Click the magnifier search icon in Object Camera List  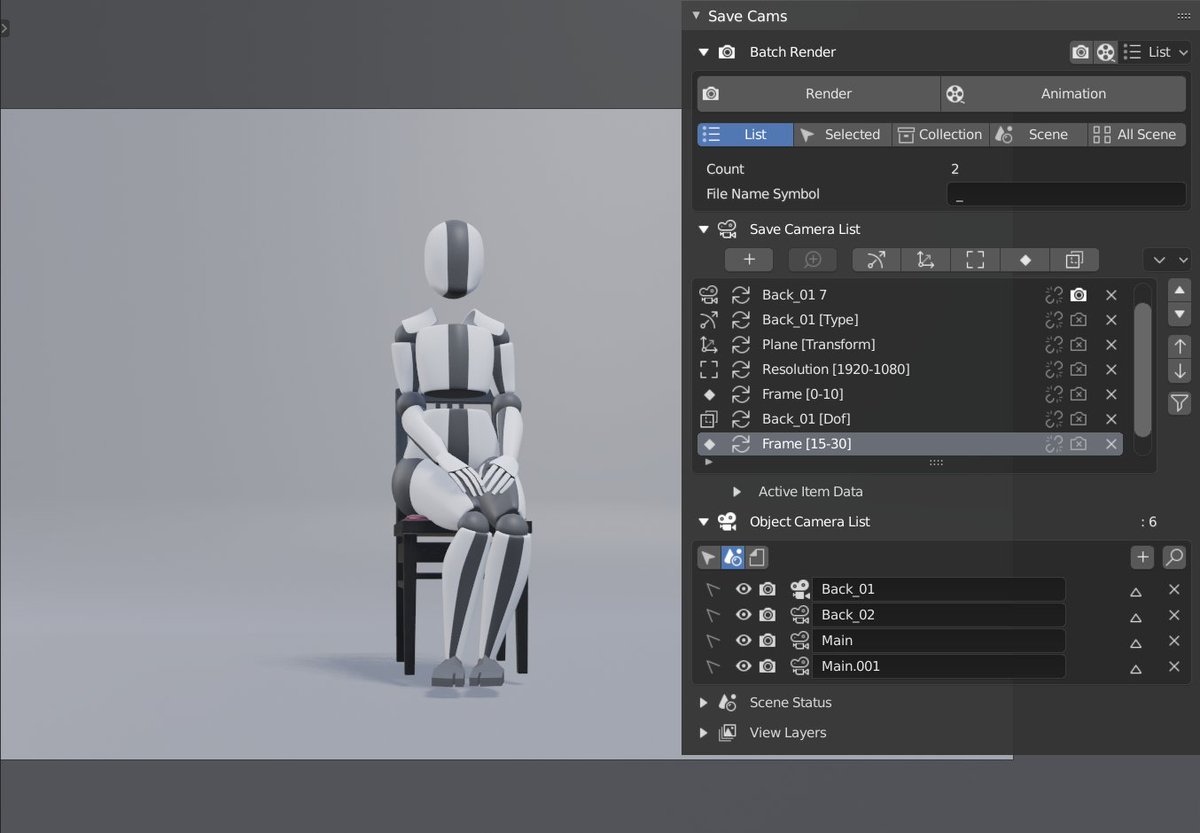coord(1175,557)
